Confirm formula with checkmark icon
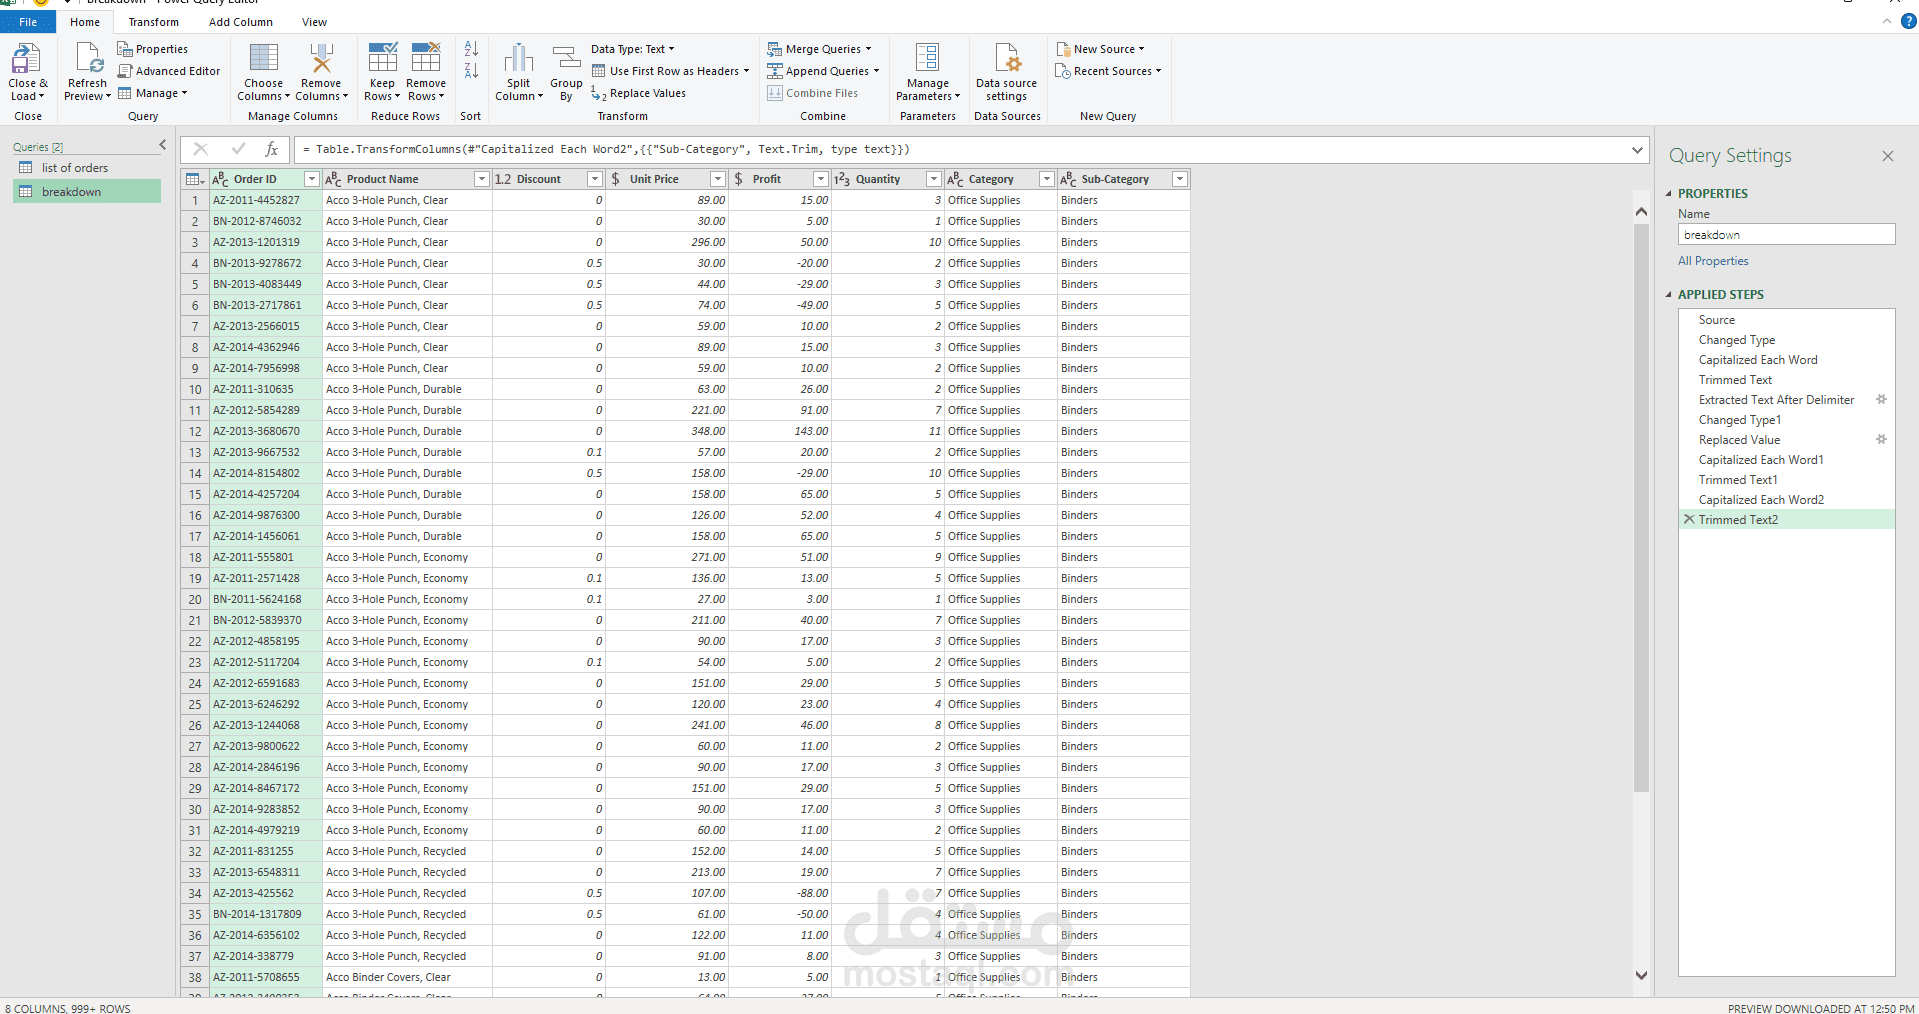The width and height of the screenshot is (1919, 1014). point(238,149)
